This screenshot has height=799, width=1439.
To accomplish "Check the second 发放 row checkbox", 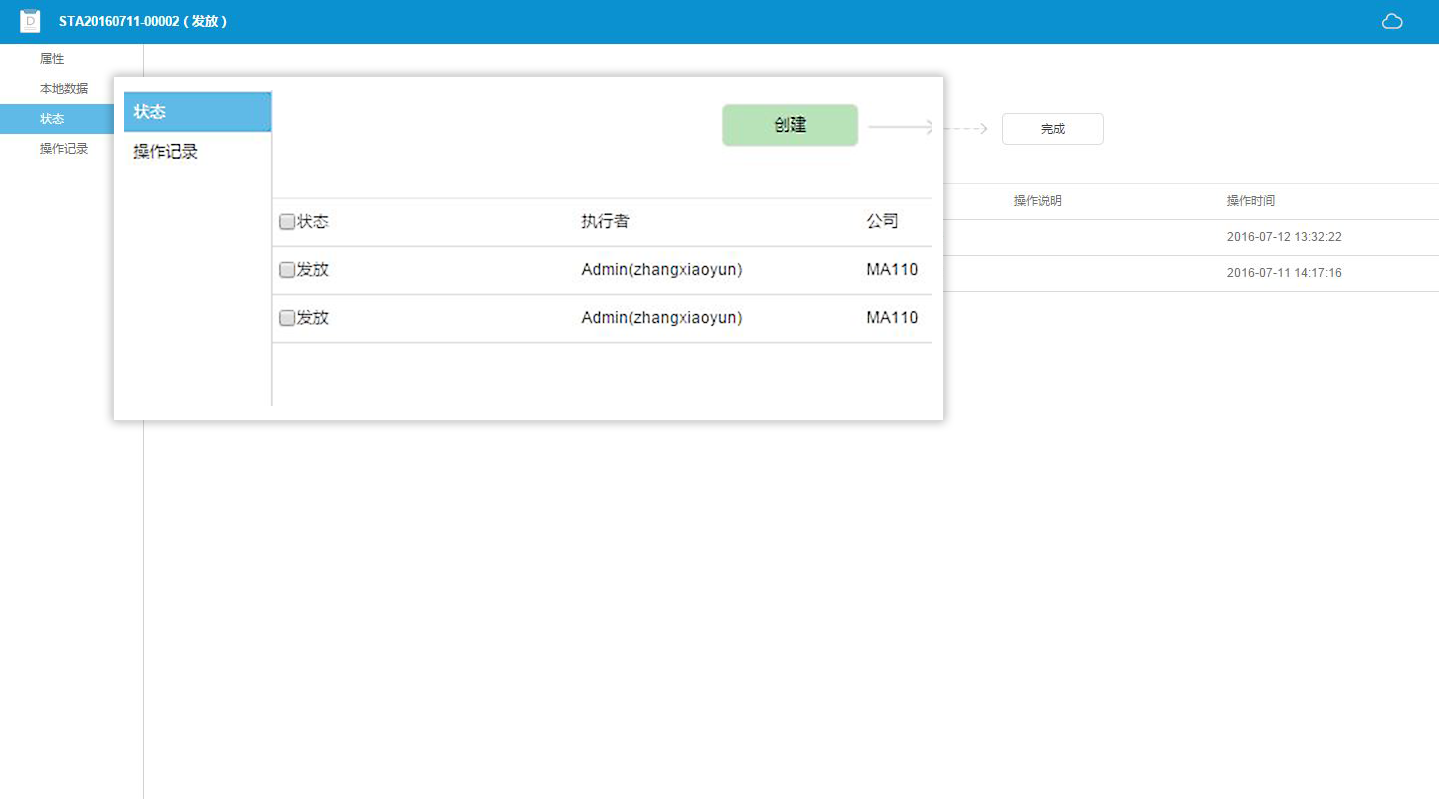I will point(287,318).
